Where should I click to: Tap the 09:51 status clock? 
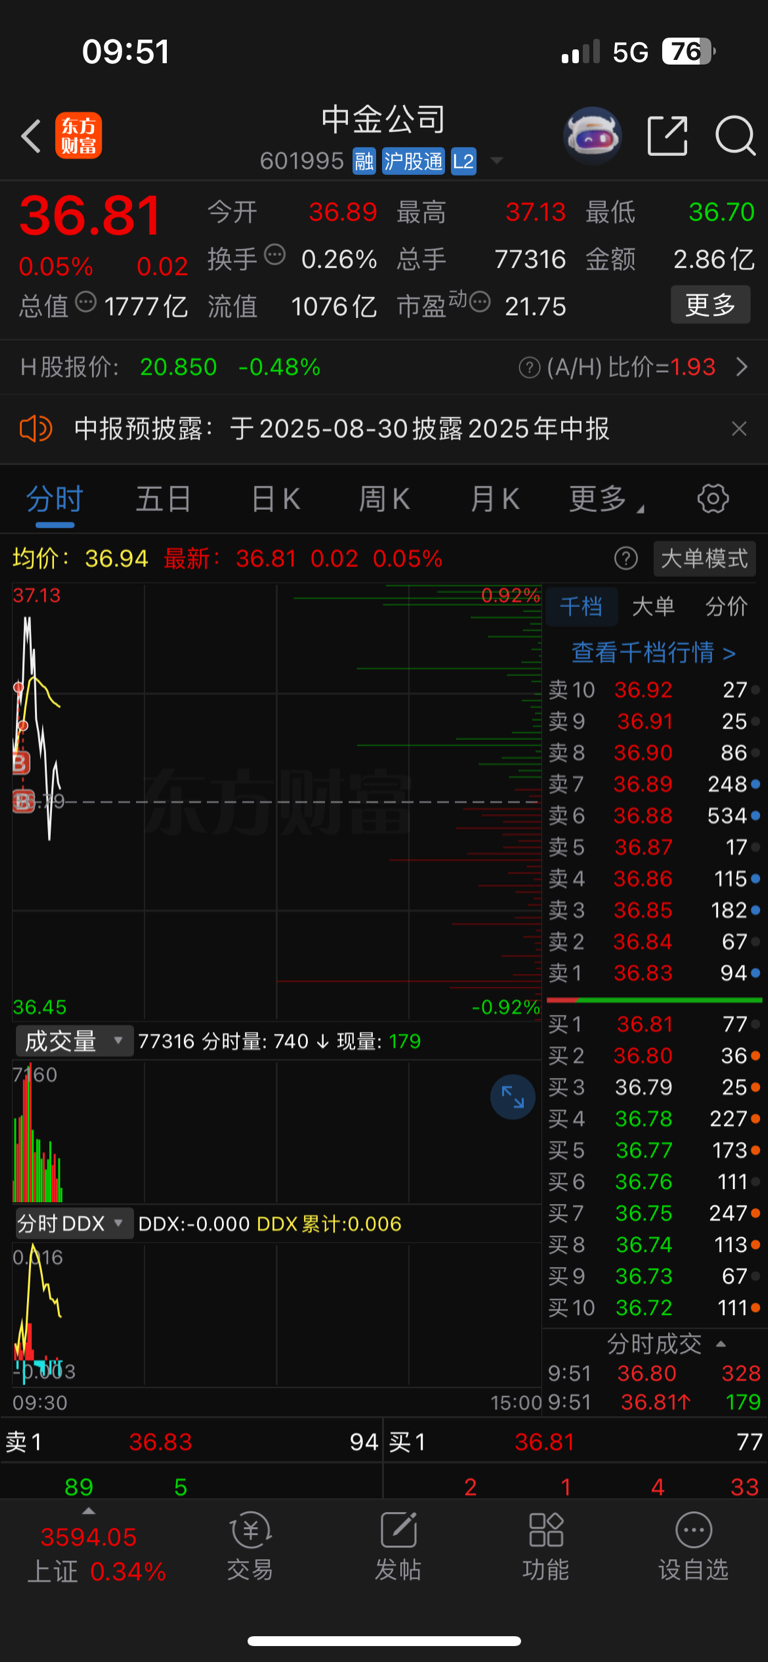tap(126, 52)
